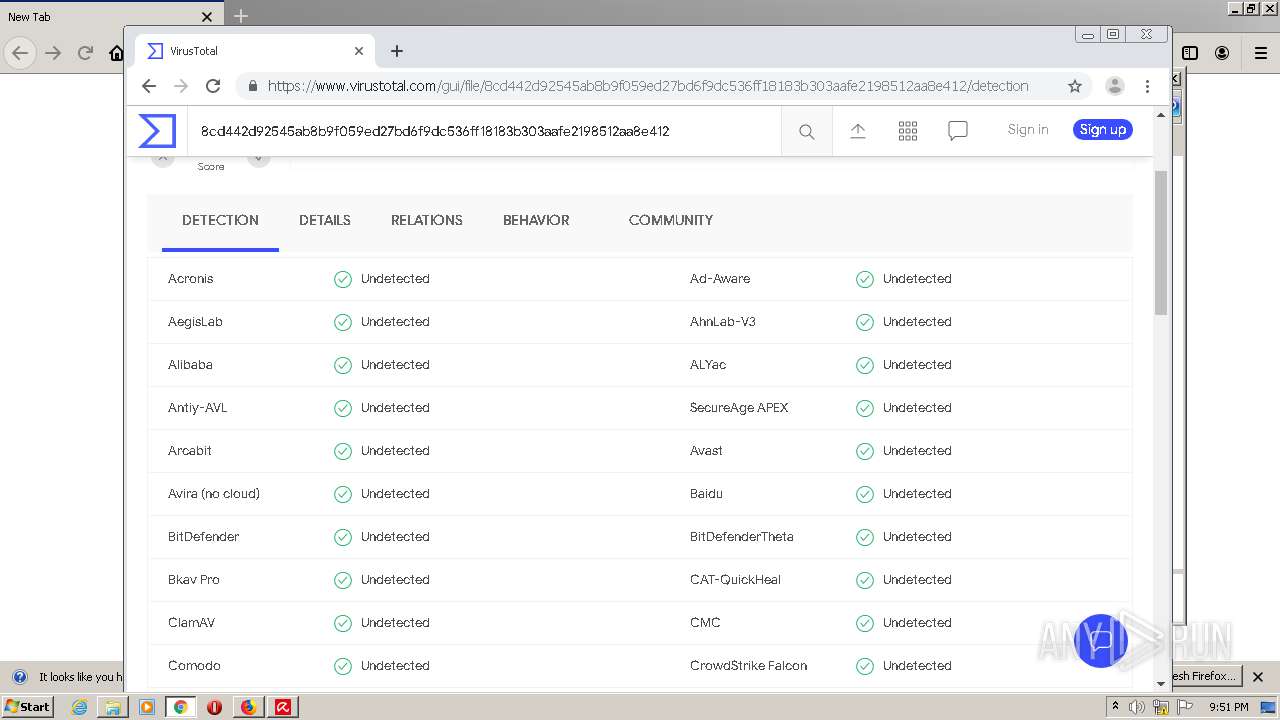
Task: Click the Antiy-AVL engine name
Action: (198, 408)
